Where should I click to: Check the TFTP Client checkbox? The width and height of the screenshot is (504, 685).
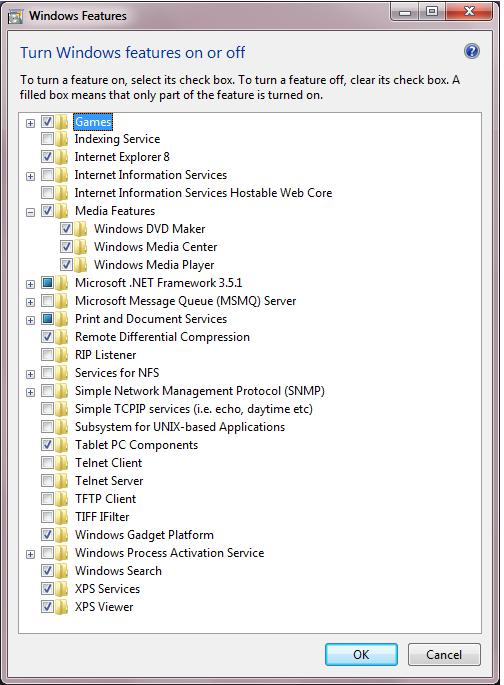tap(47, 498)
